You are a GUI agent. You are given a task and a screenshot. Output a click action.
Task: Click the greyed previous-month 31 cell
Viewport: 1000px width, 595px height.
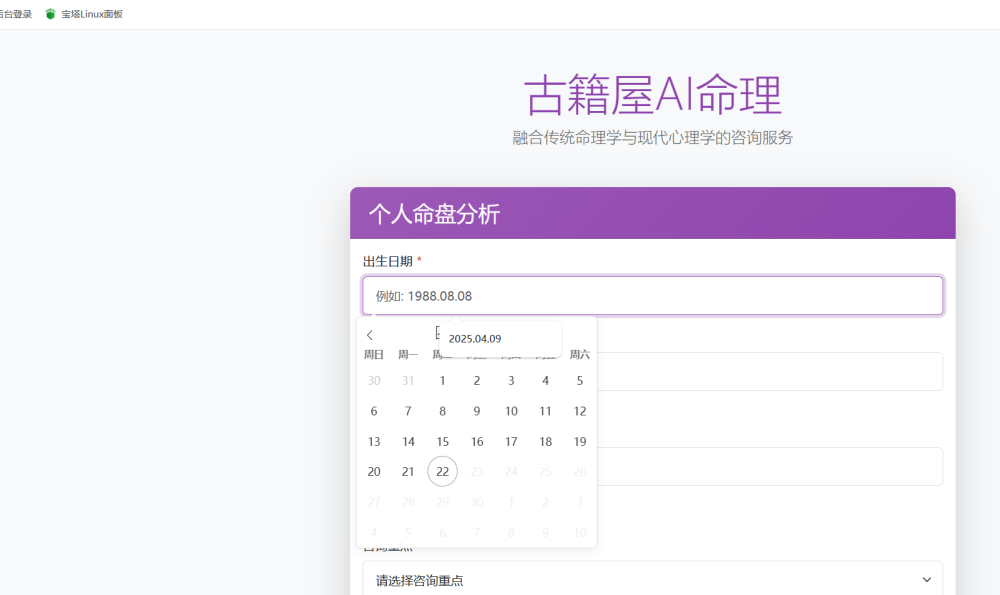[x=408, y=380]
